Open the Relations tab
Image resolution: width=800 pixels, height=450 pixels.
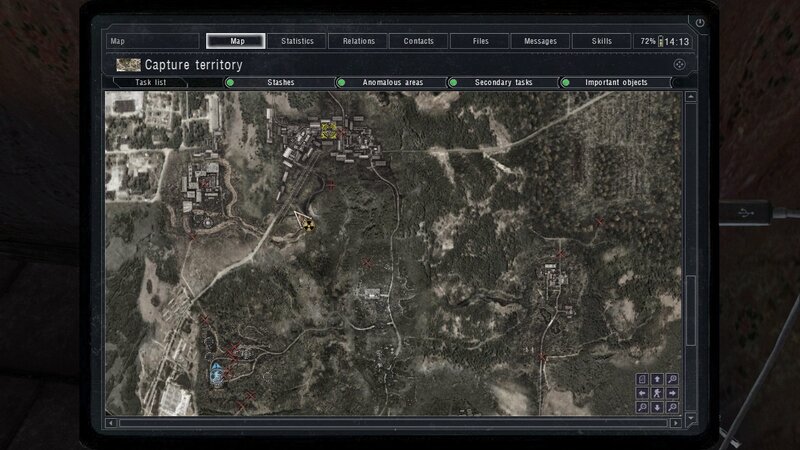pyautogui.click(x=358, y=41)
